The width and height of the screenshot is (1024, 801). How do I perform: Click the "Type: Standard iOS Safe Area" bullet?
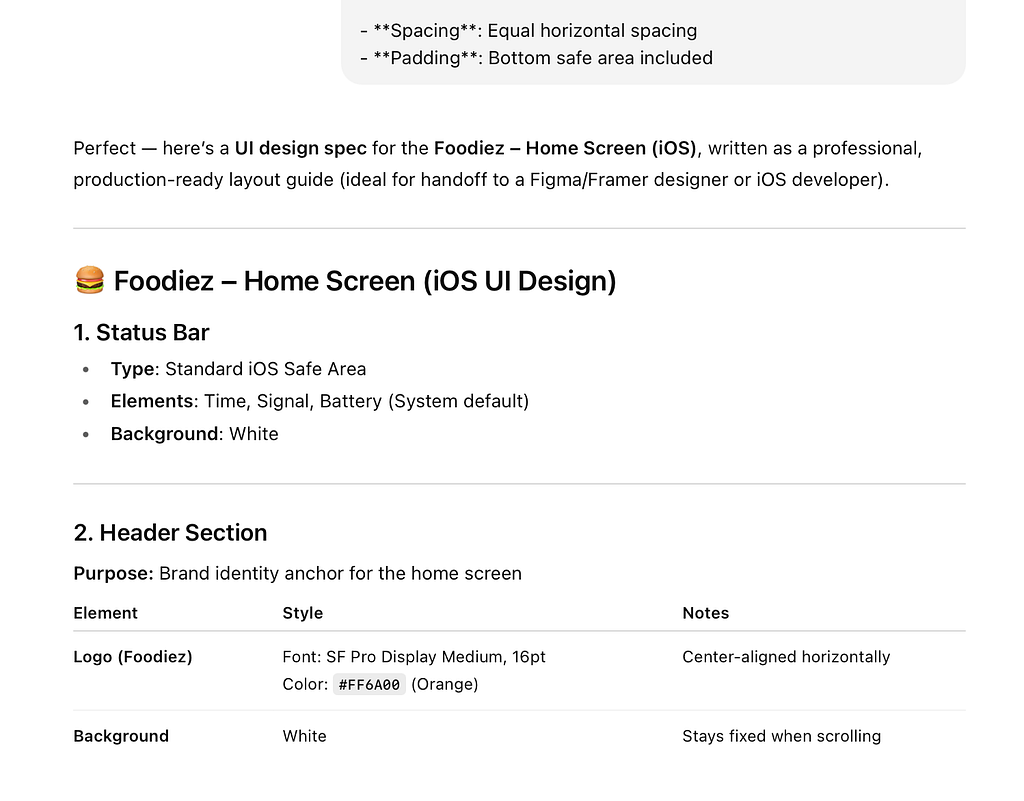point(238,369)
